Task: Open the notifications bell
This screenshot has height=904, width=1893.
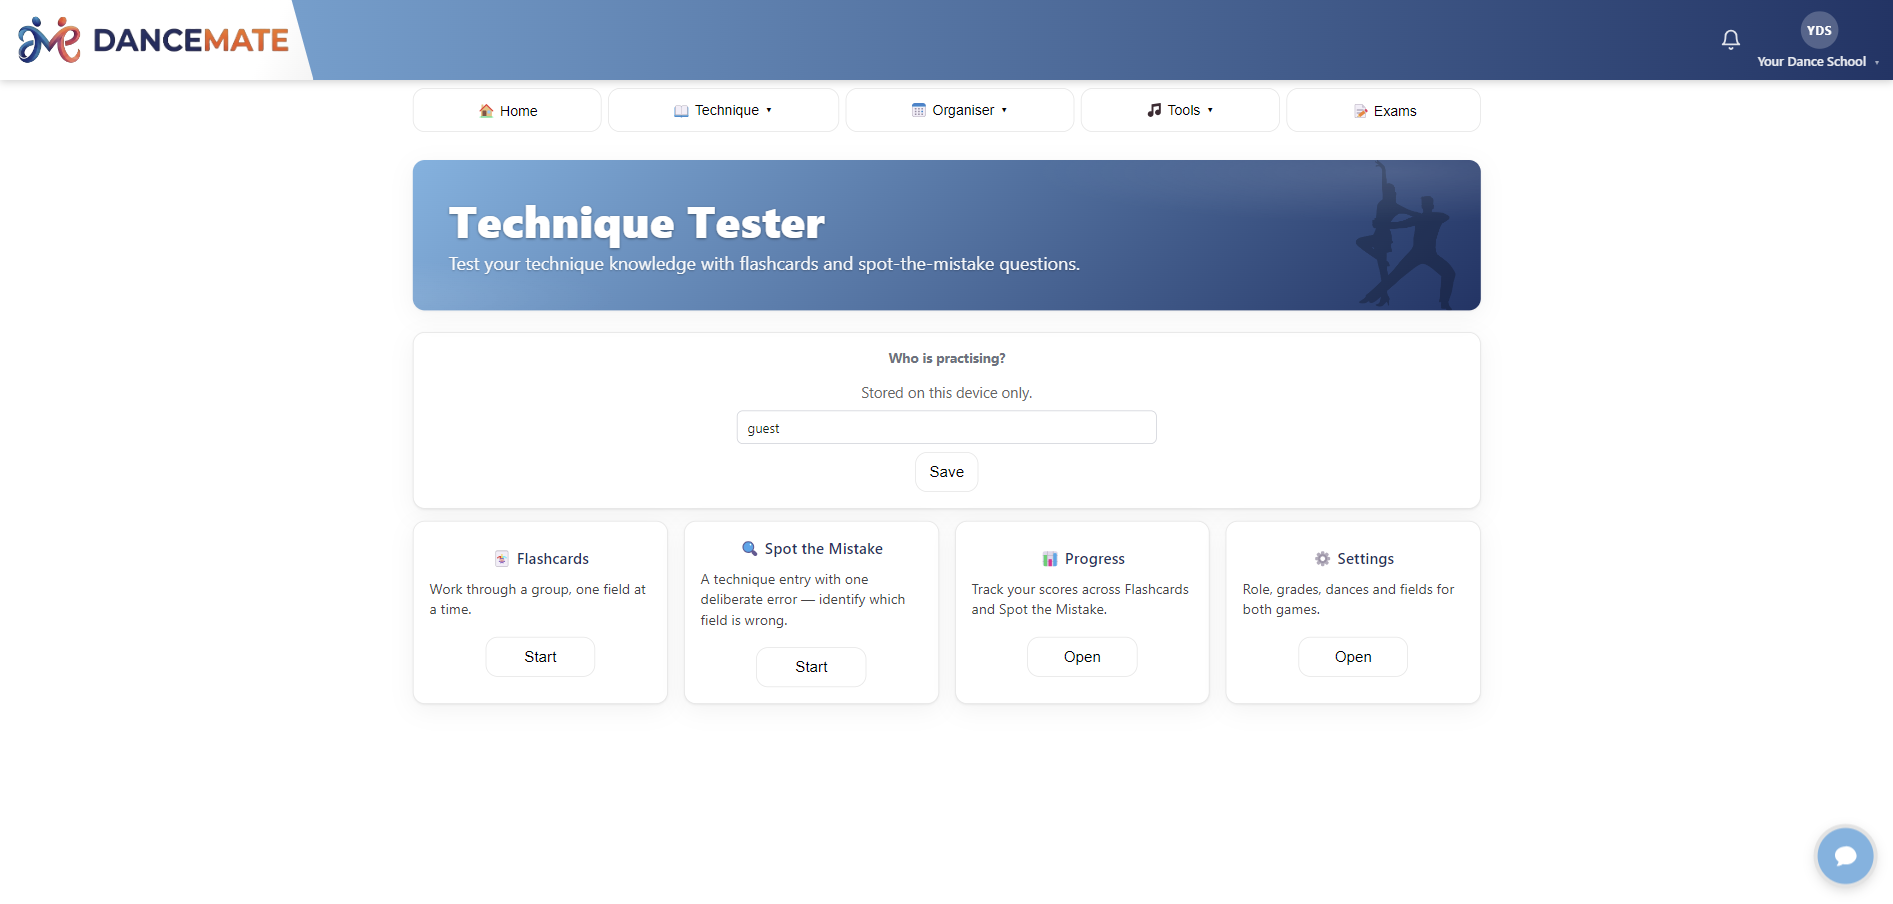Action: click(x=1730, y=40)
